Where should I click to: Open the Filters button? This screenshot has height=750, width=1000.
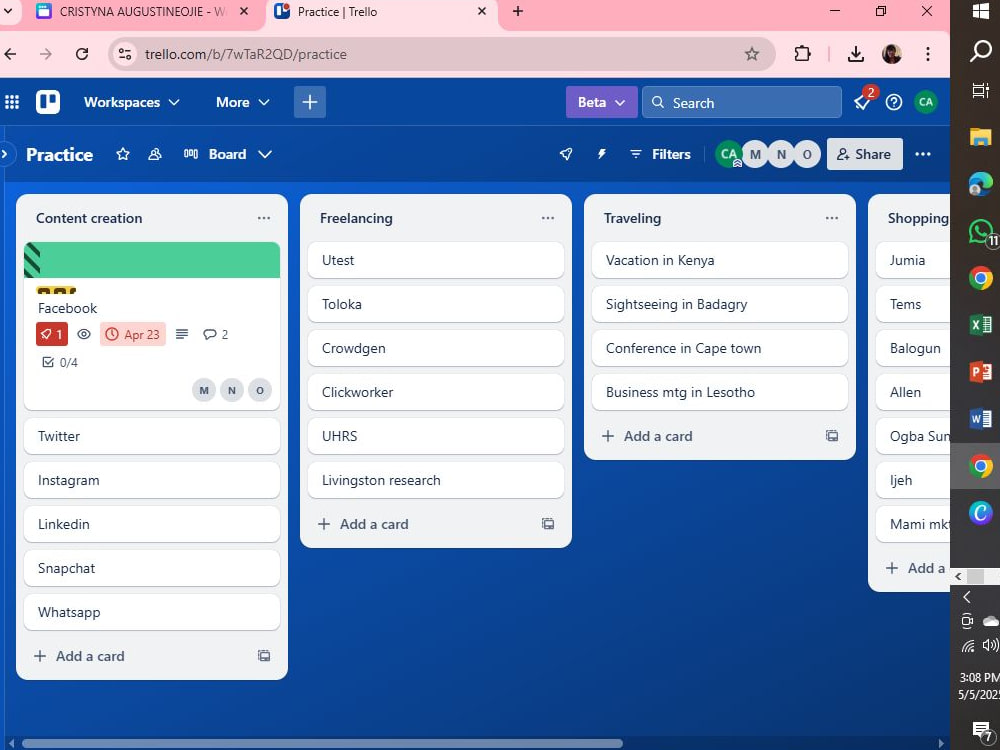pyautogui.click(x=661, y=154)
